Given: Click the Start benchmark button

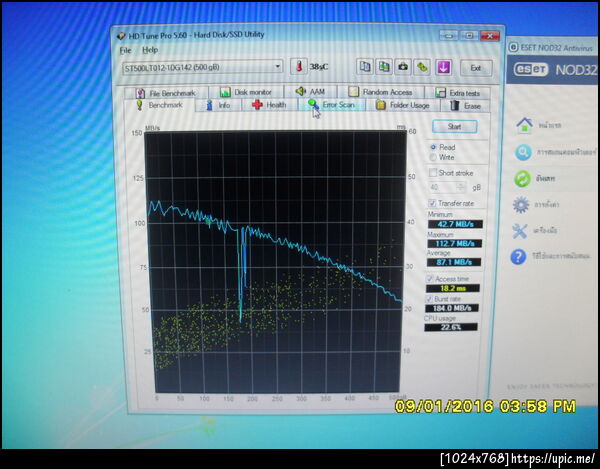Looking at the screenshot, I should point(455,127).
